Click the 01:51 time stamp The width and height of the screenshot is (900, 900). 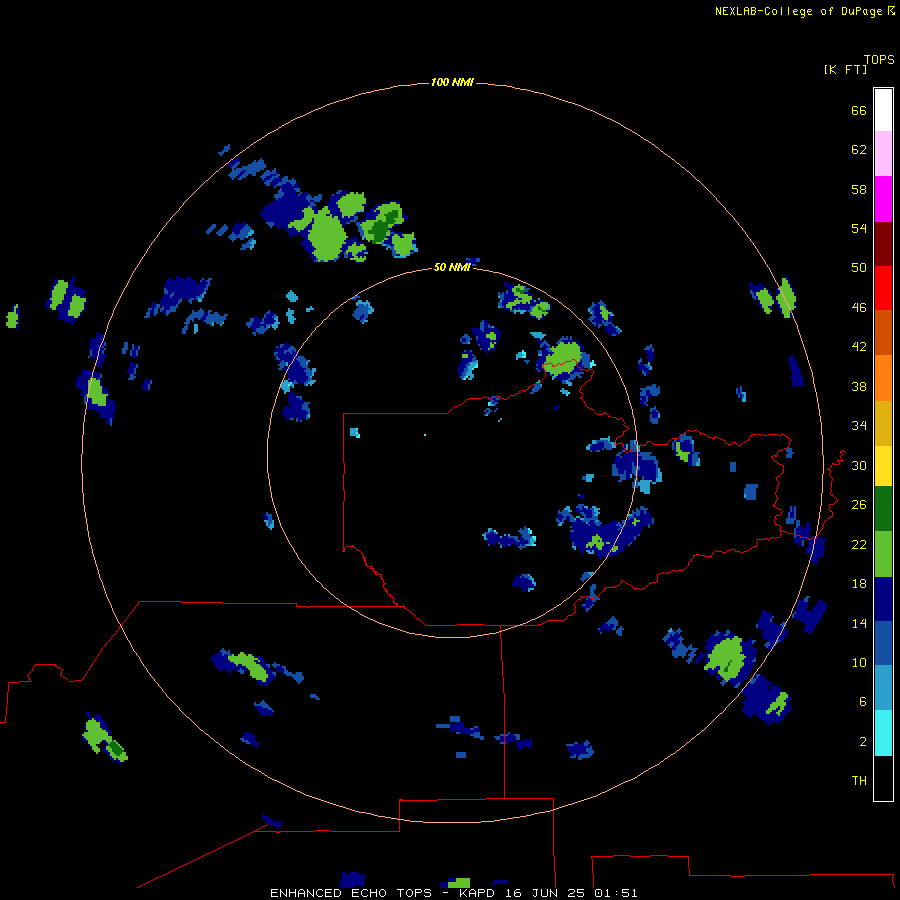[616, 893]
